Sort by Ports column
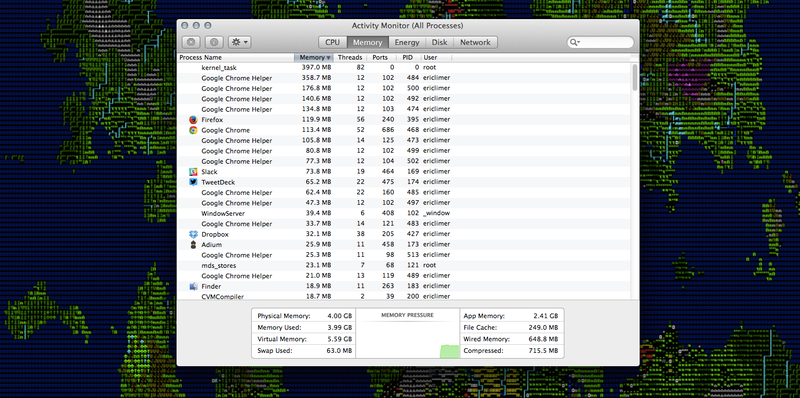The height and width of the screenshot is (398, 800). coord(381,58)
